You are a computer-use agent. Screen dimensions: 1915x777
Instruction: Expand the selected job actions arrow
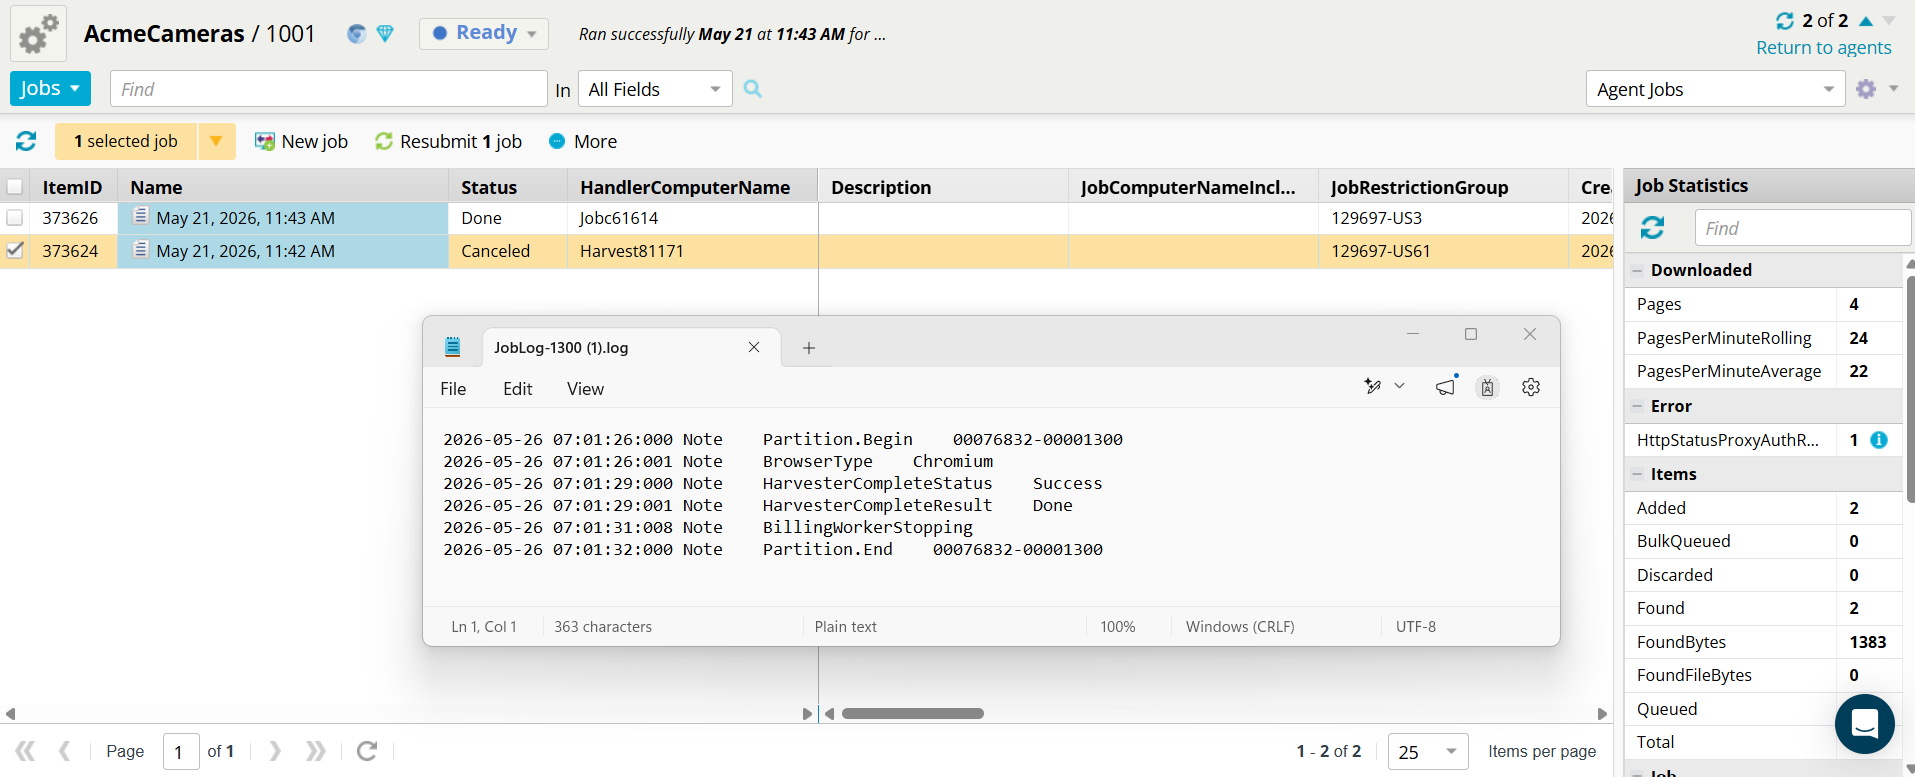coord(216,141)
